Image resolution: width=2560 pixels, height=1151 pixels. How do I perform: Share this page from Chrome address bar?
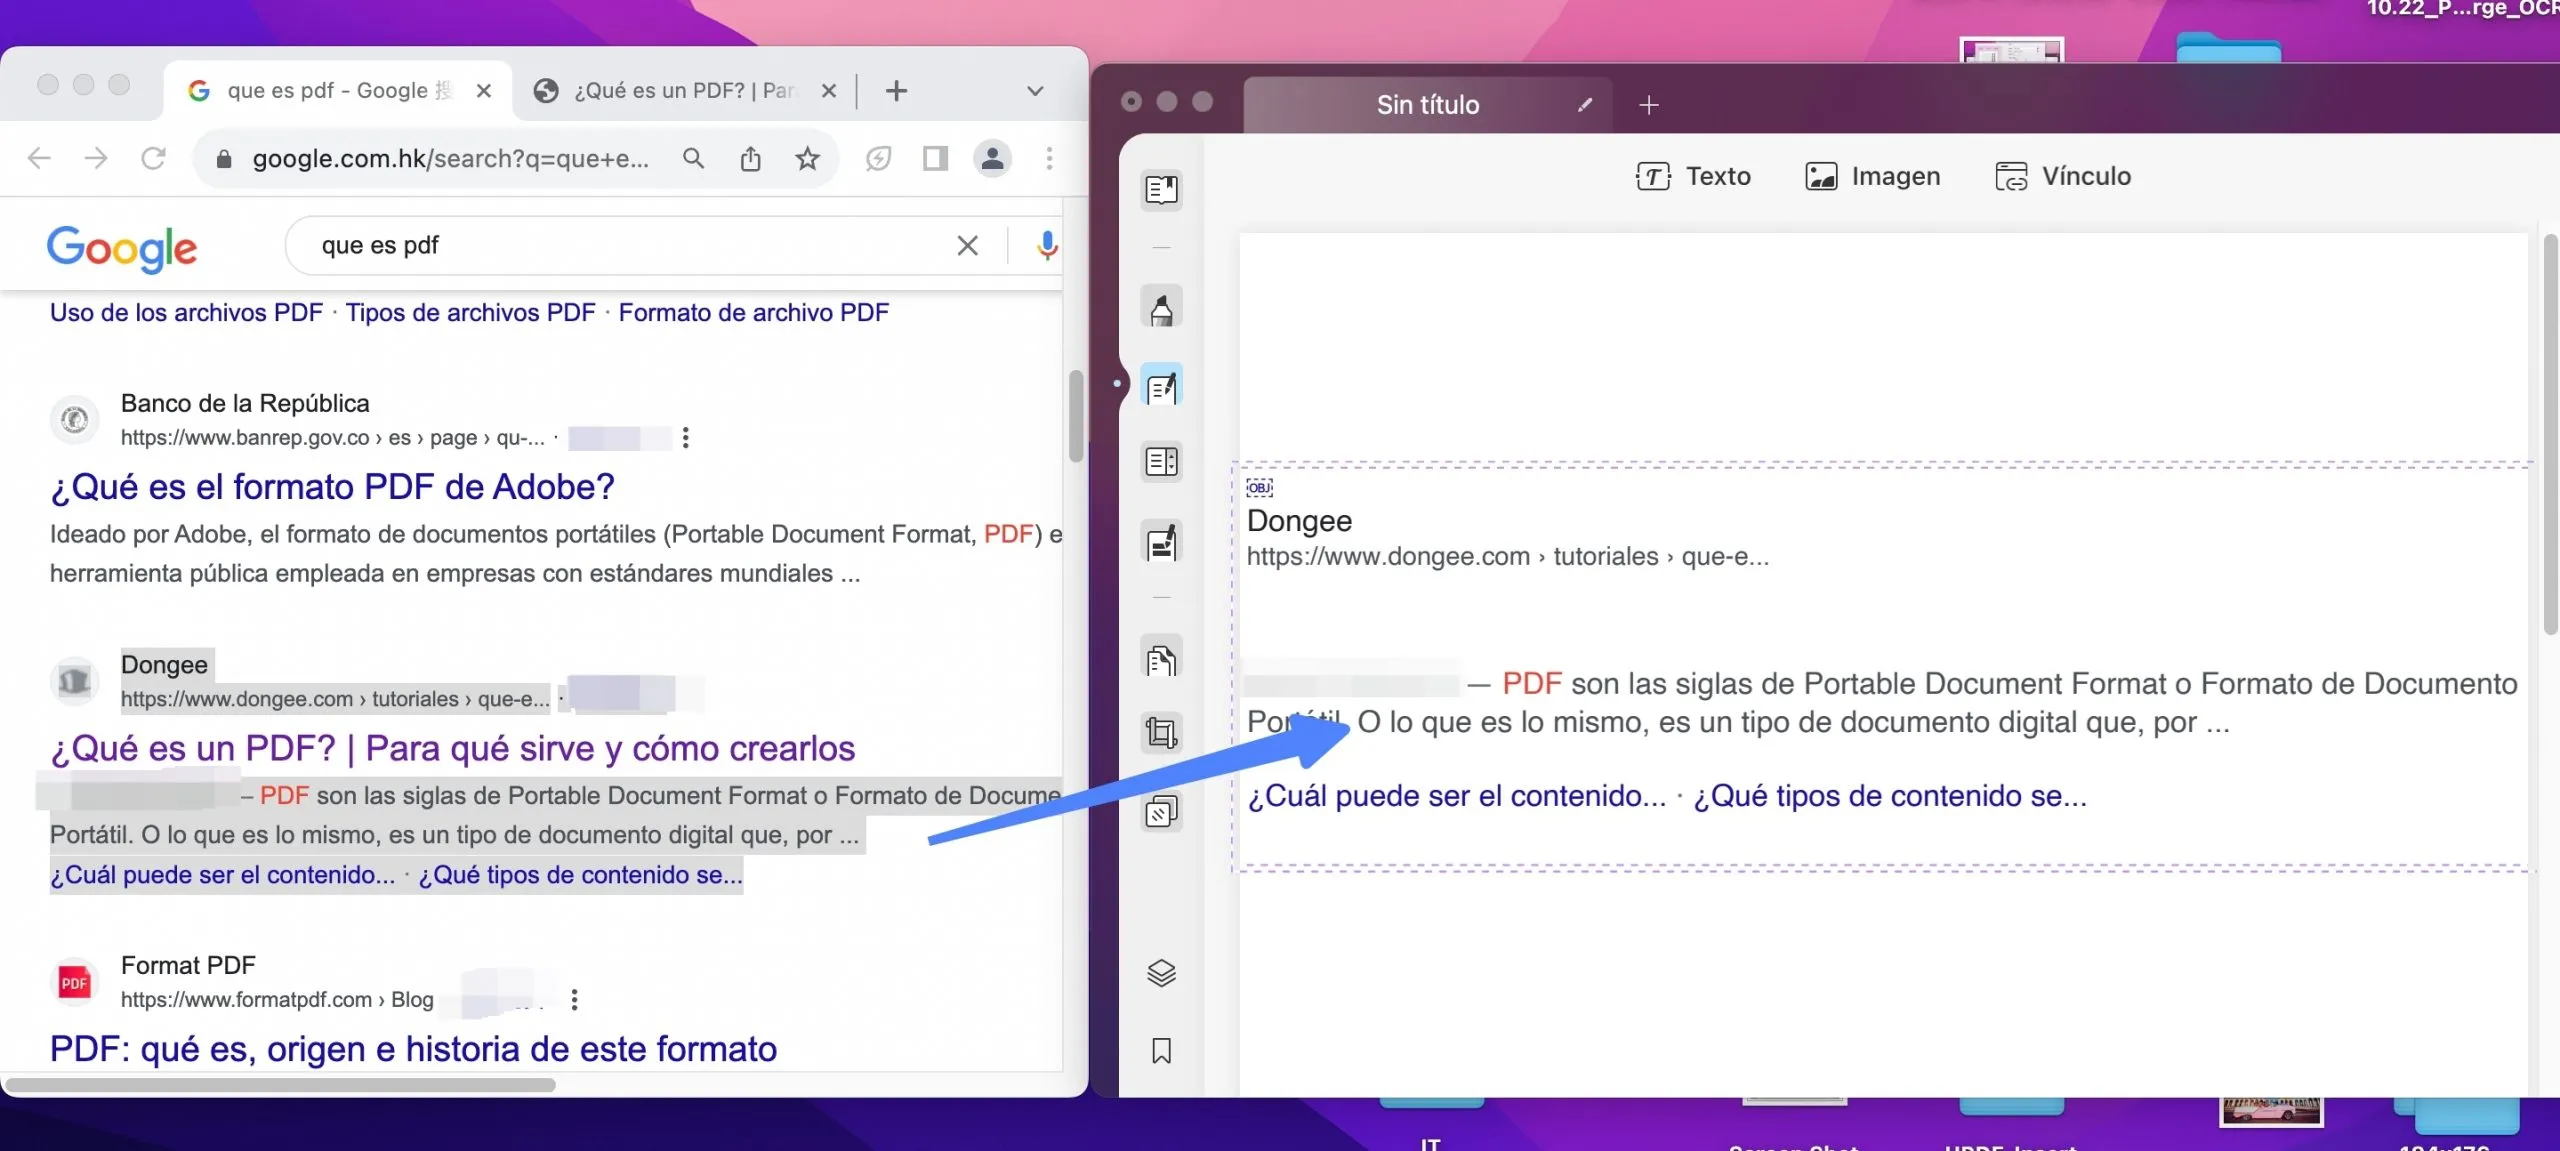750,158
